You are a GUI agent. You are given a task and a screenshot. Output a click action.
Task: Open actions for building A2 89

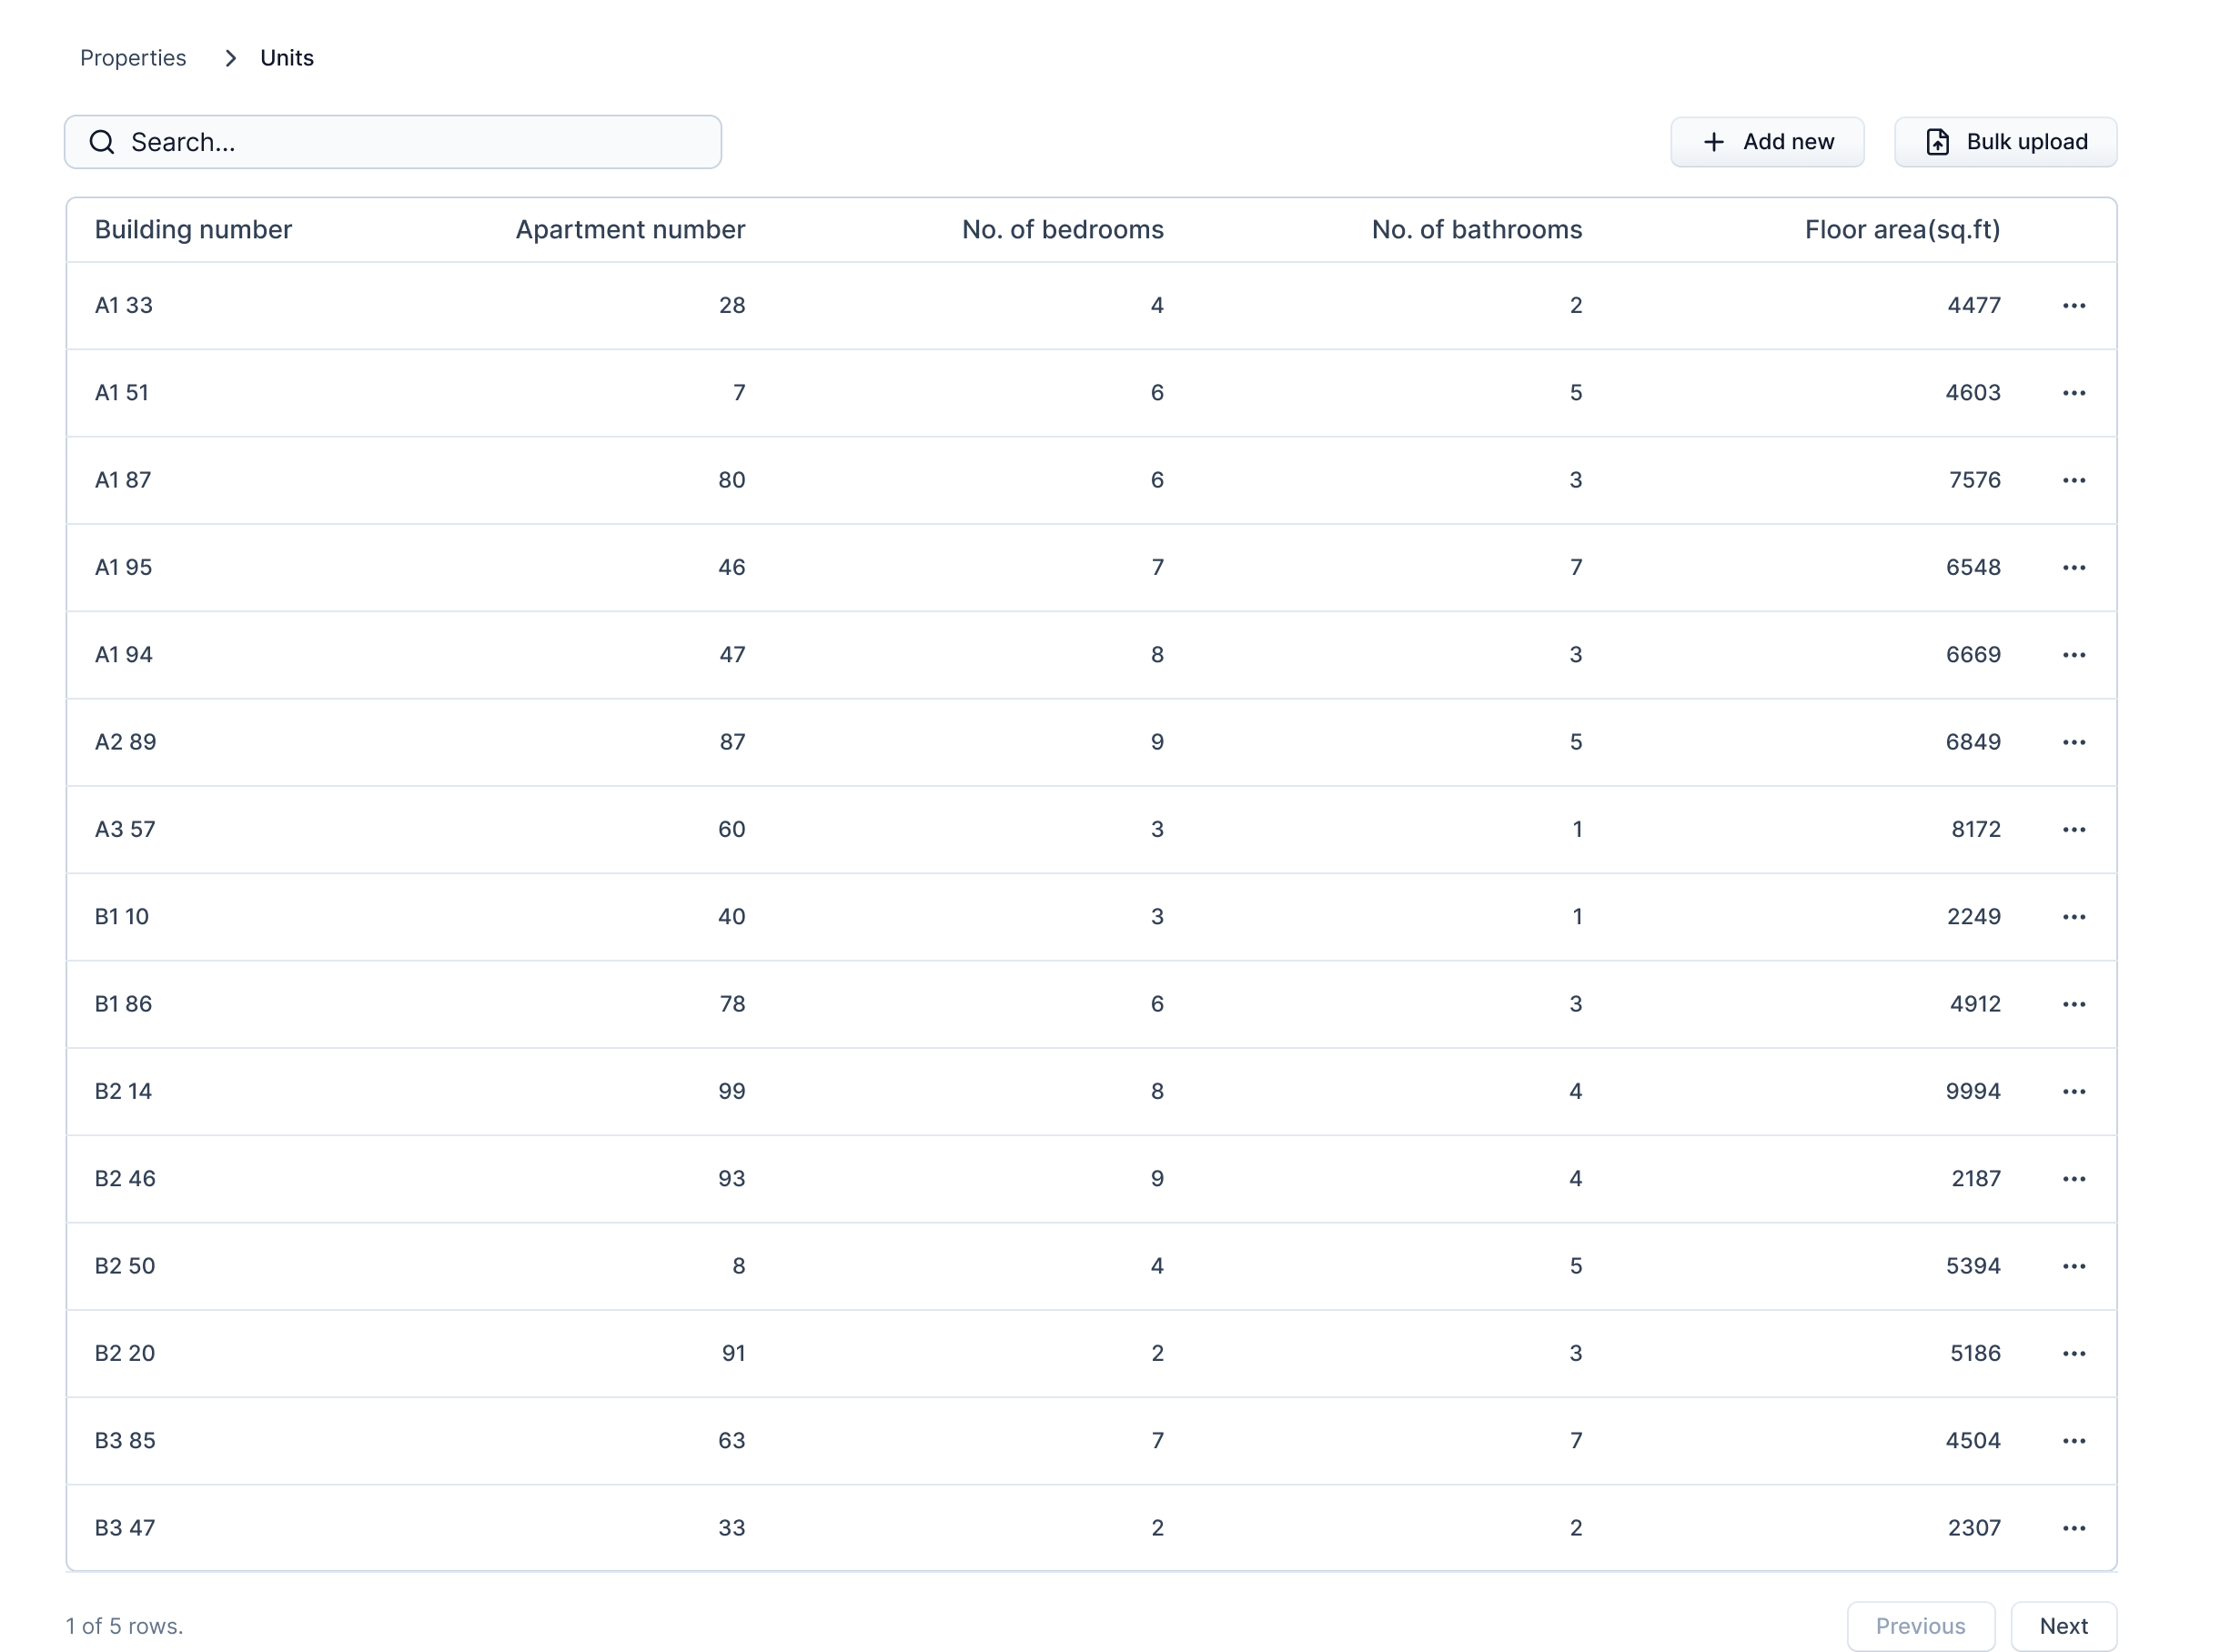2073,742
